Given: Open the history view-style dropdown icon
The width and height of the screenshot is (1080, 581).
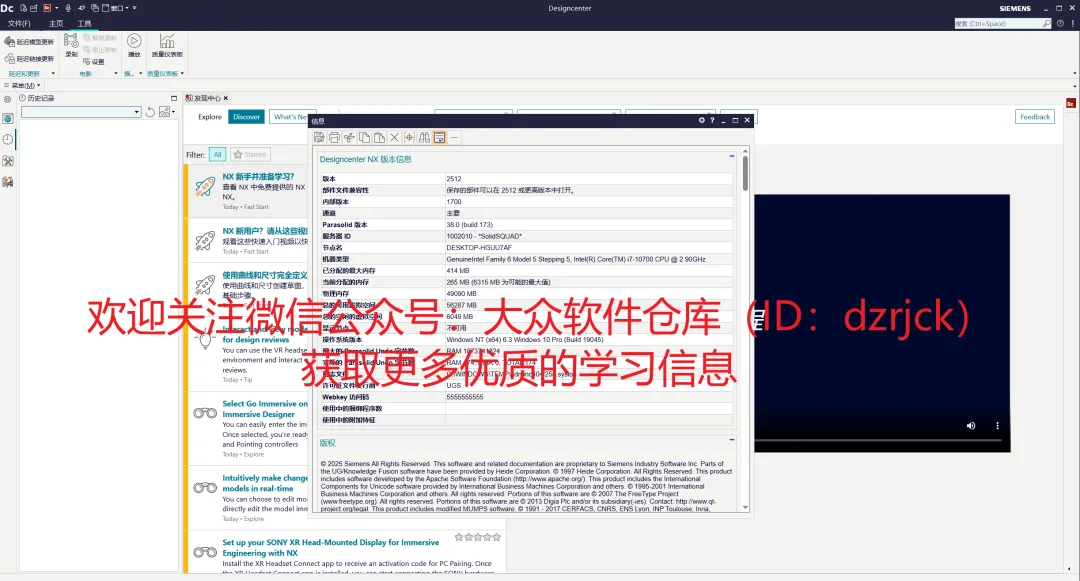Looking at the screenshot, I should 166,112.
